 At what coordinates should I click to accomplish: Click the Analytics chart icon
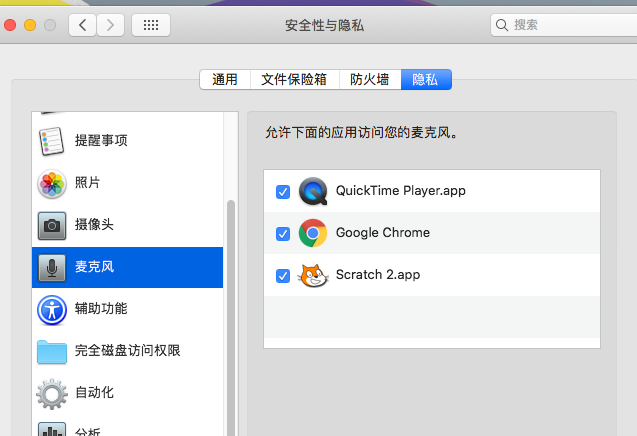pyautogui.click(x=52, y=429)
